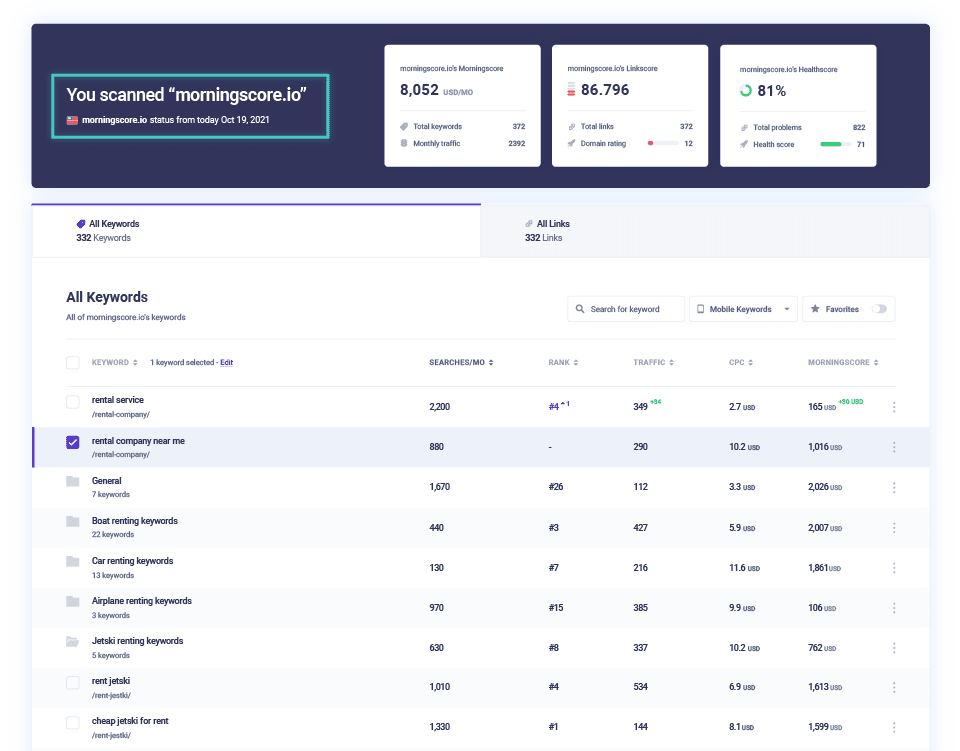Viewport: 960px width, 751px height.
Task: Check the rent jetski keyword checkbox
Action: pos(73,682)
